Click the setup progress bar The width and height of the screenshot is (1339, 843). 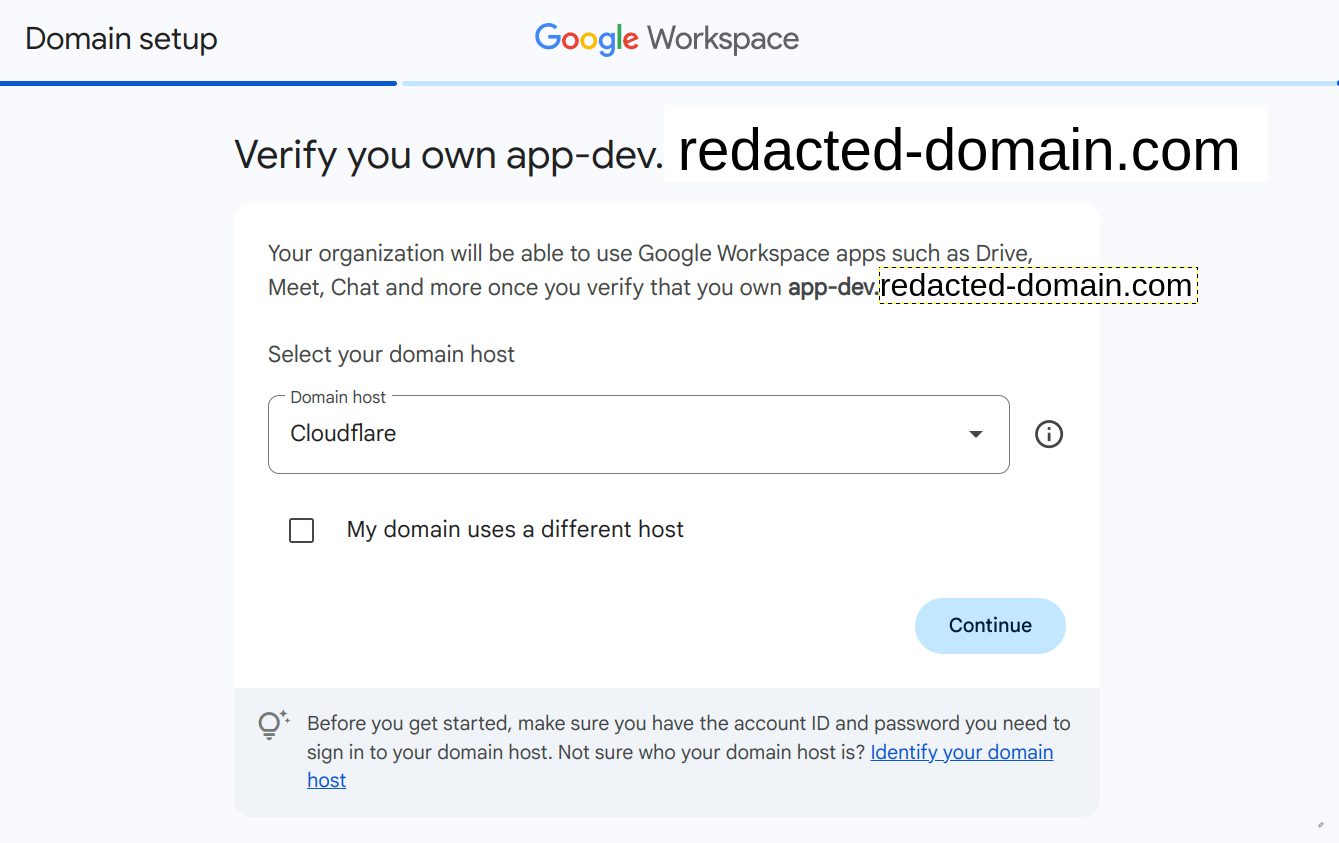pyautogui.click(x=669, y=83)
